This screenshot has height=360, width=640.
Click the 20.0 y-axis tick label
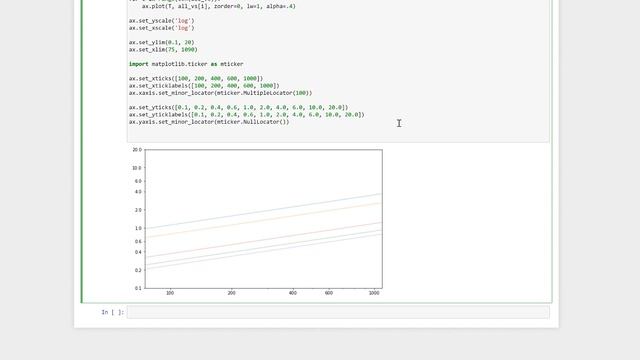[137, 150]
